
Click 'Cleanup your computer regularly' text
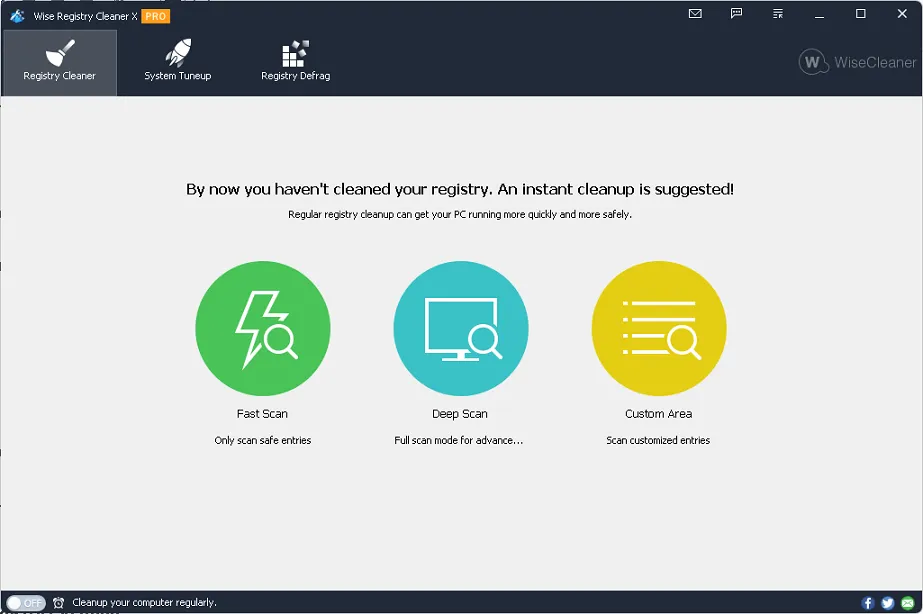tap(144, 603)
